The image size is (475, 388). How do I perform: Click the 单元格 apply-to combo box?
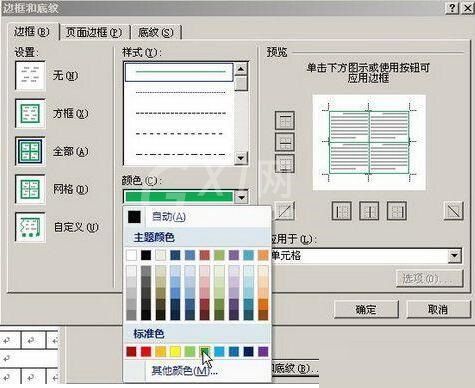coord(366,256)
